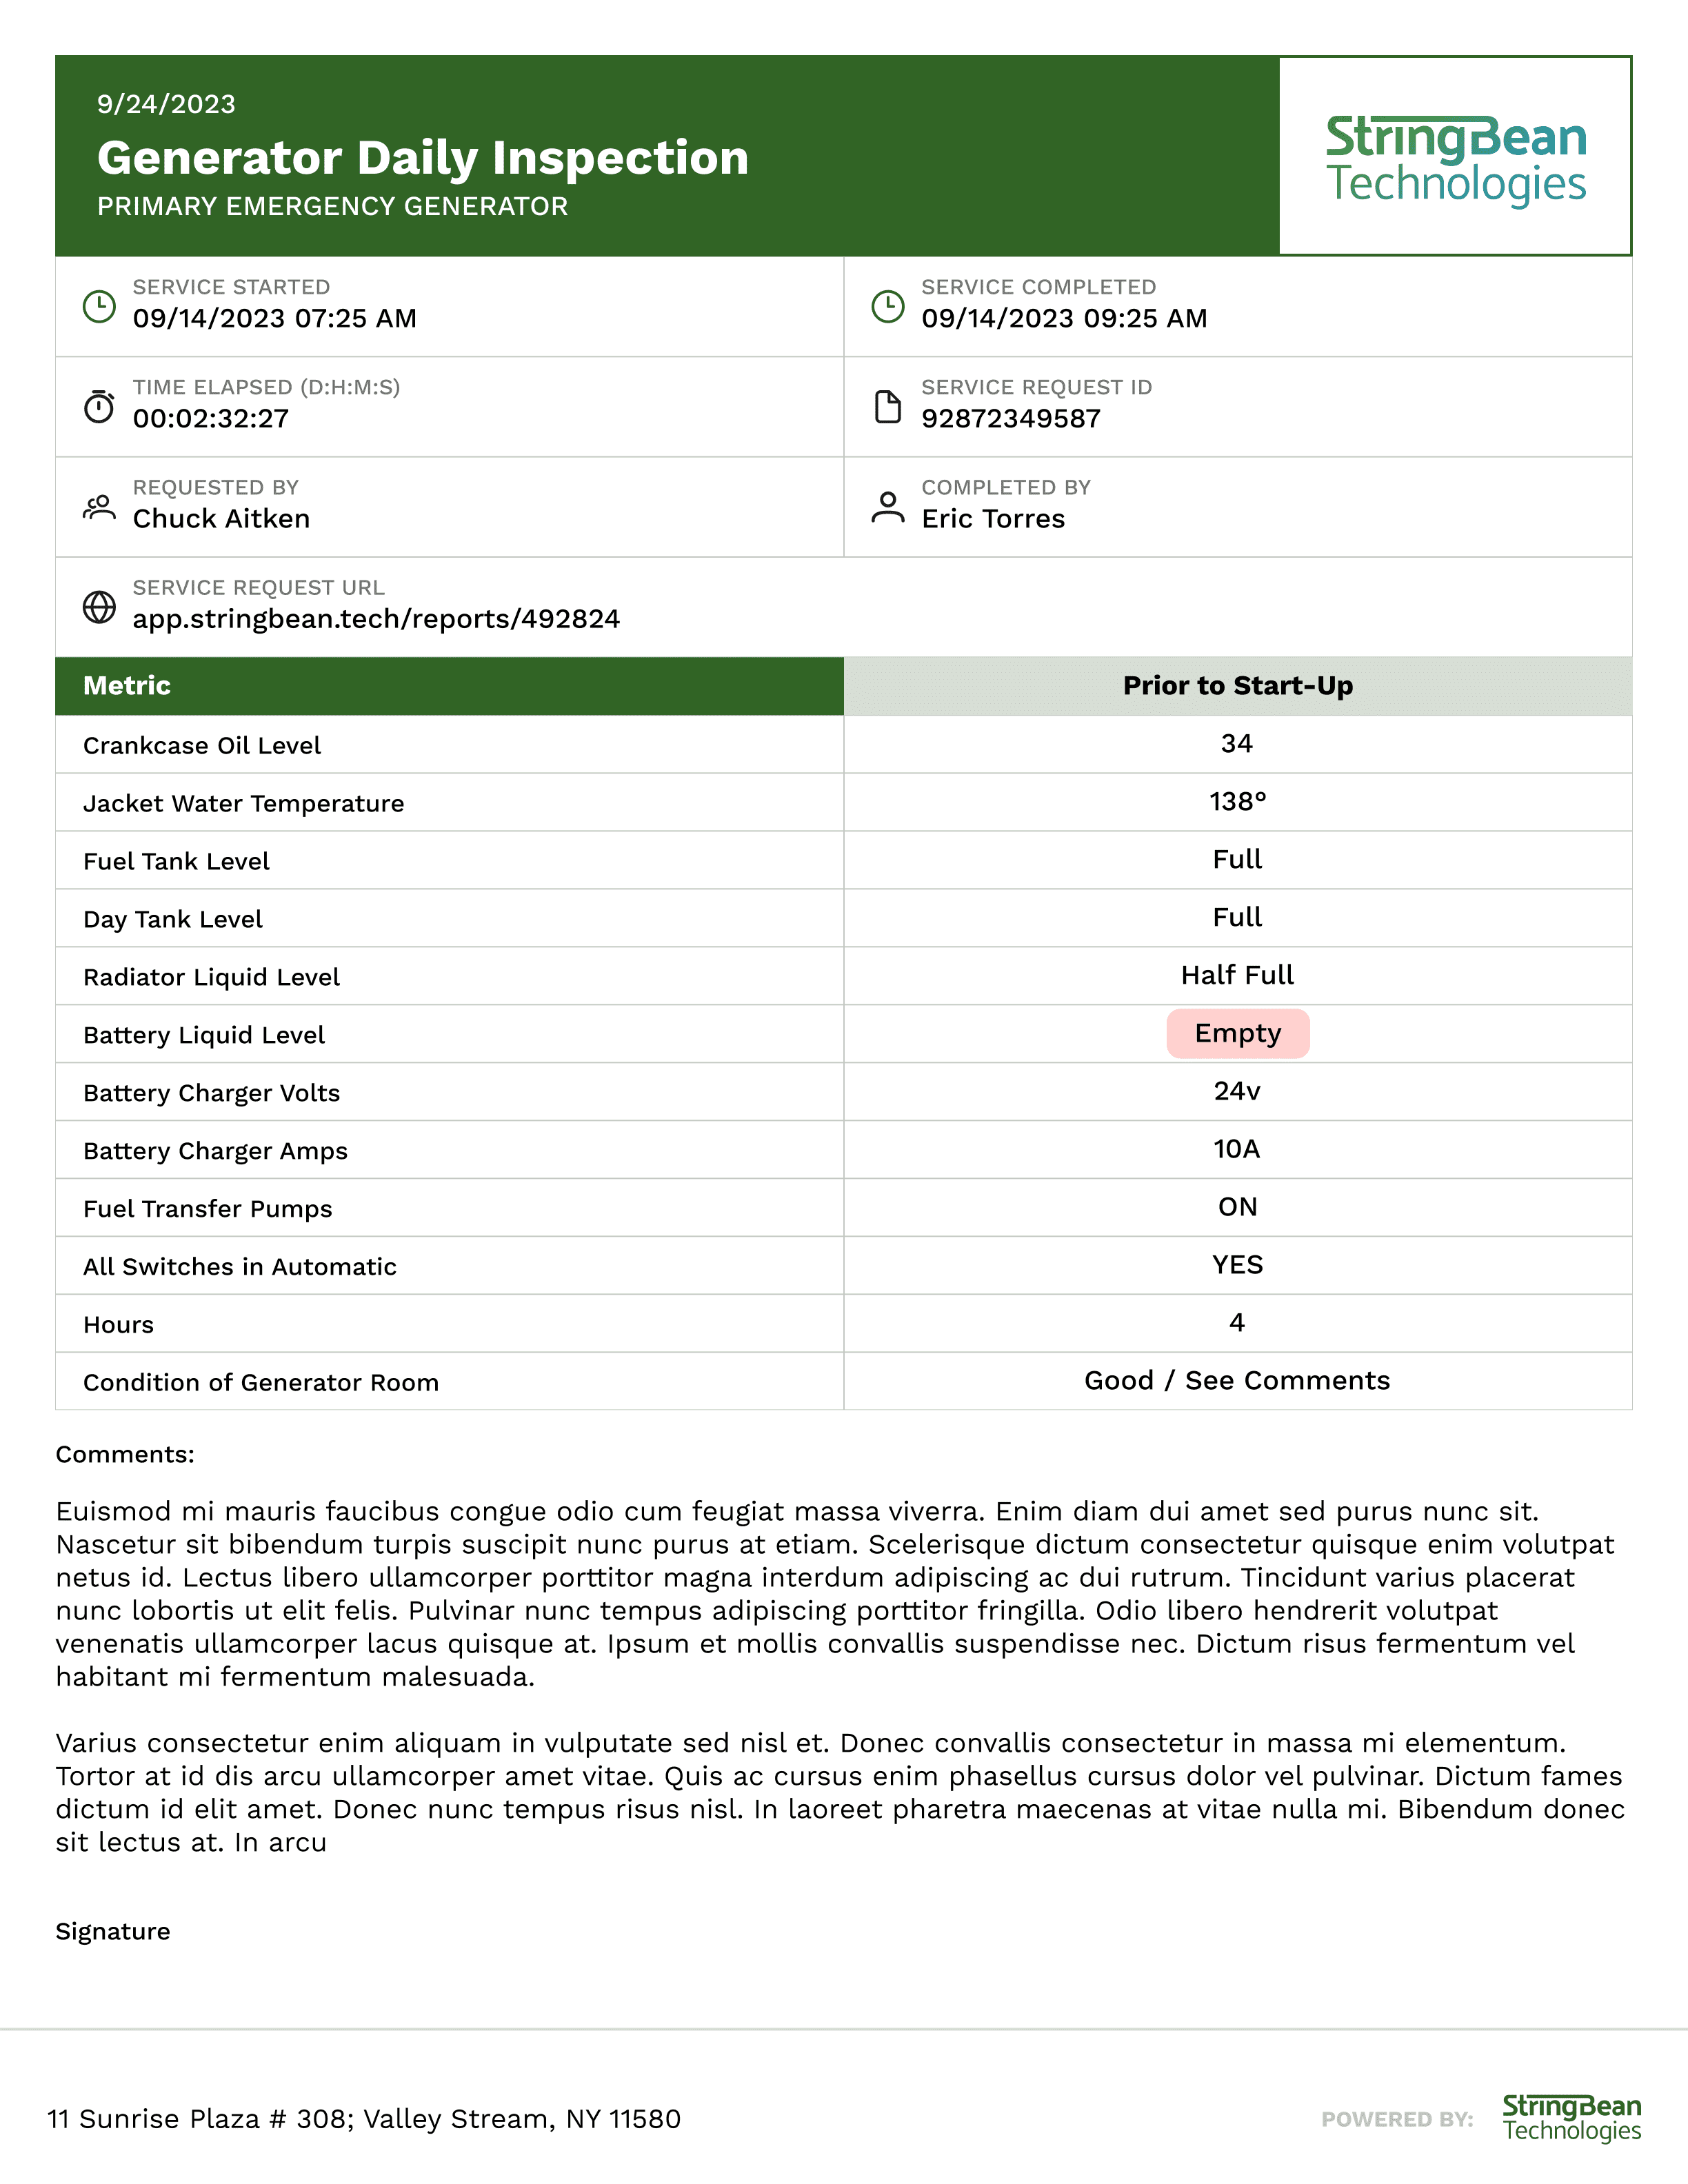Click the Signature field label
This screenshot has width=1688, height=2184.
point(113,1931)
